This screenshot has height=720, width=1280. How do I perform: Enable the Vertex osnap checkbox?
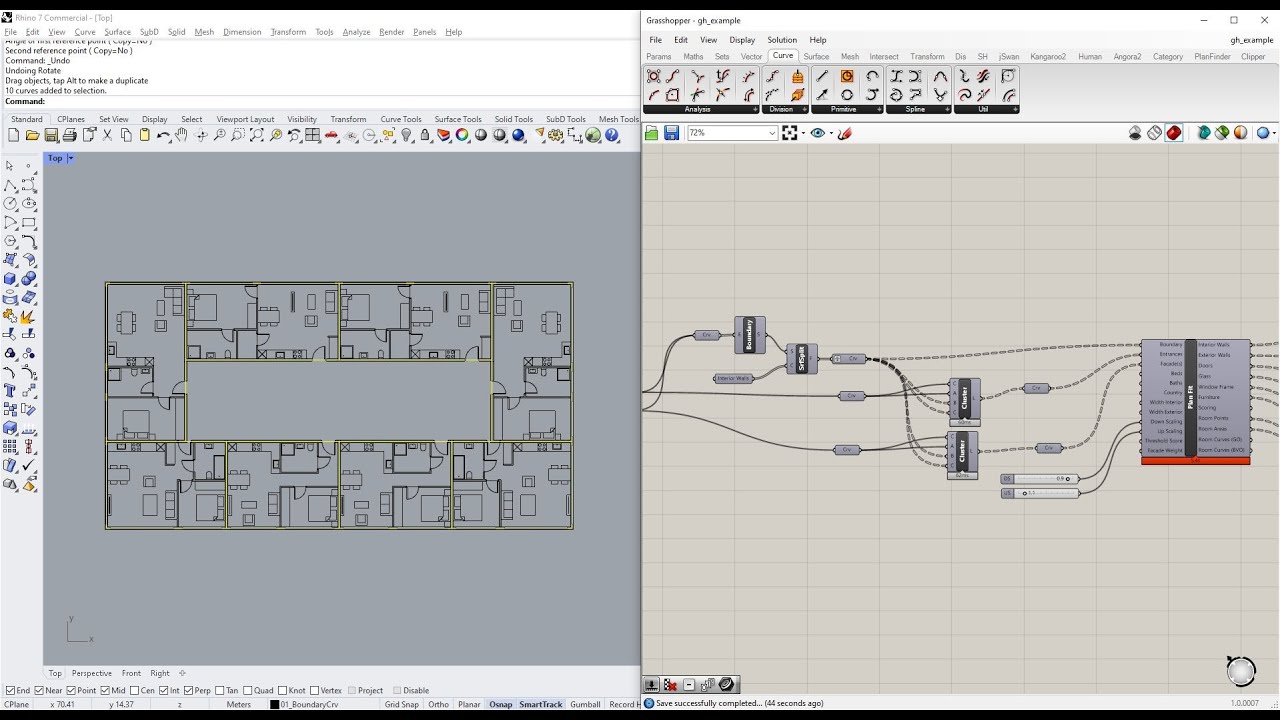coord(315,690)
